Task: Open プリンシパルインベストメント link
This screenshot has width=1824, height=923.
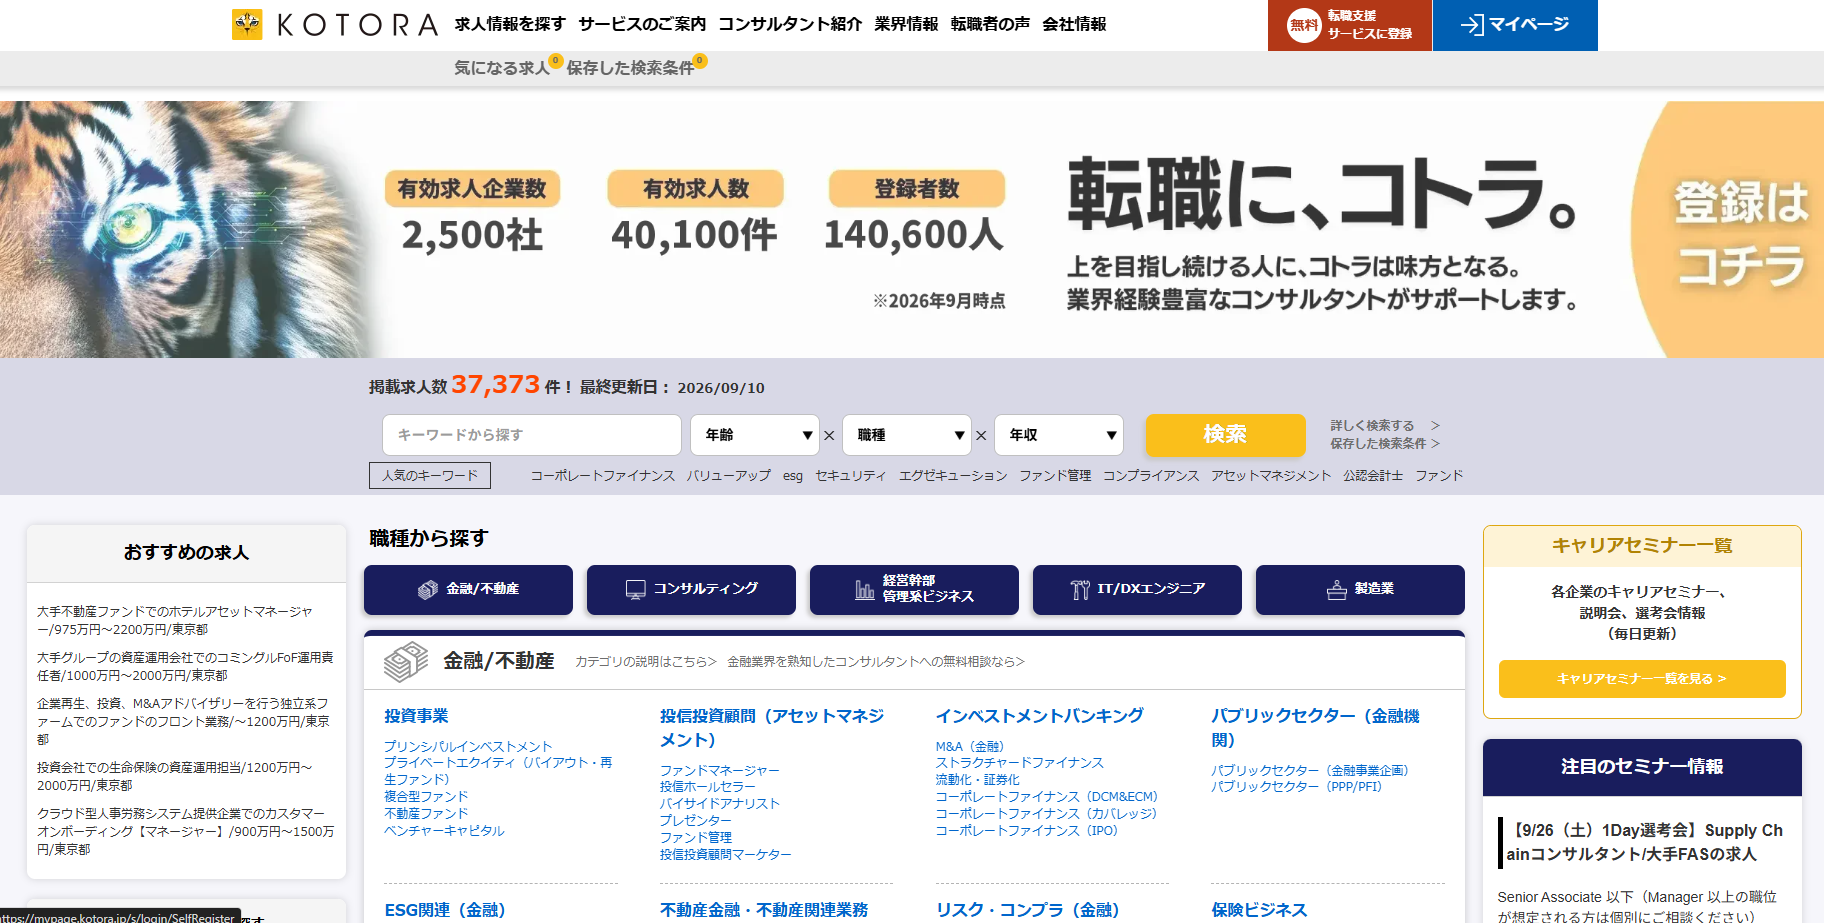Action: click(468, 747)
